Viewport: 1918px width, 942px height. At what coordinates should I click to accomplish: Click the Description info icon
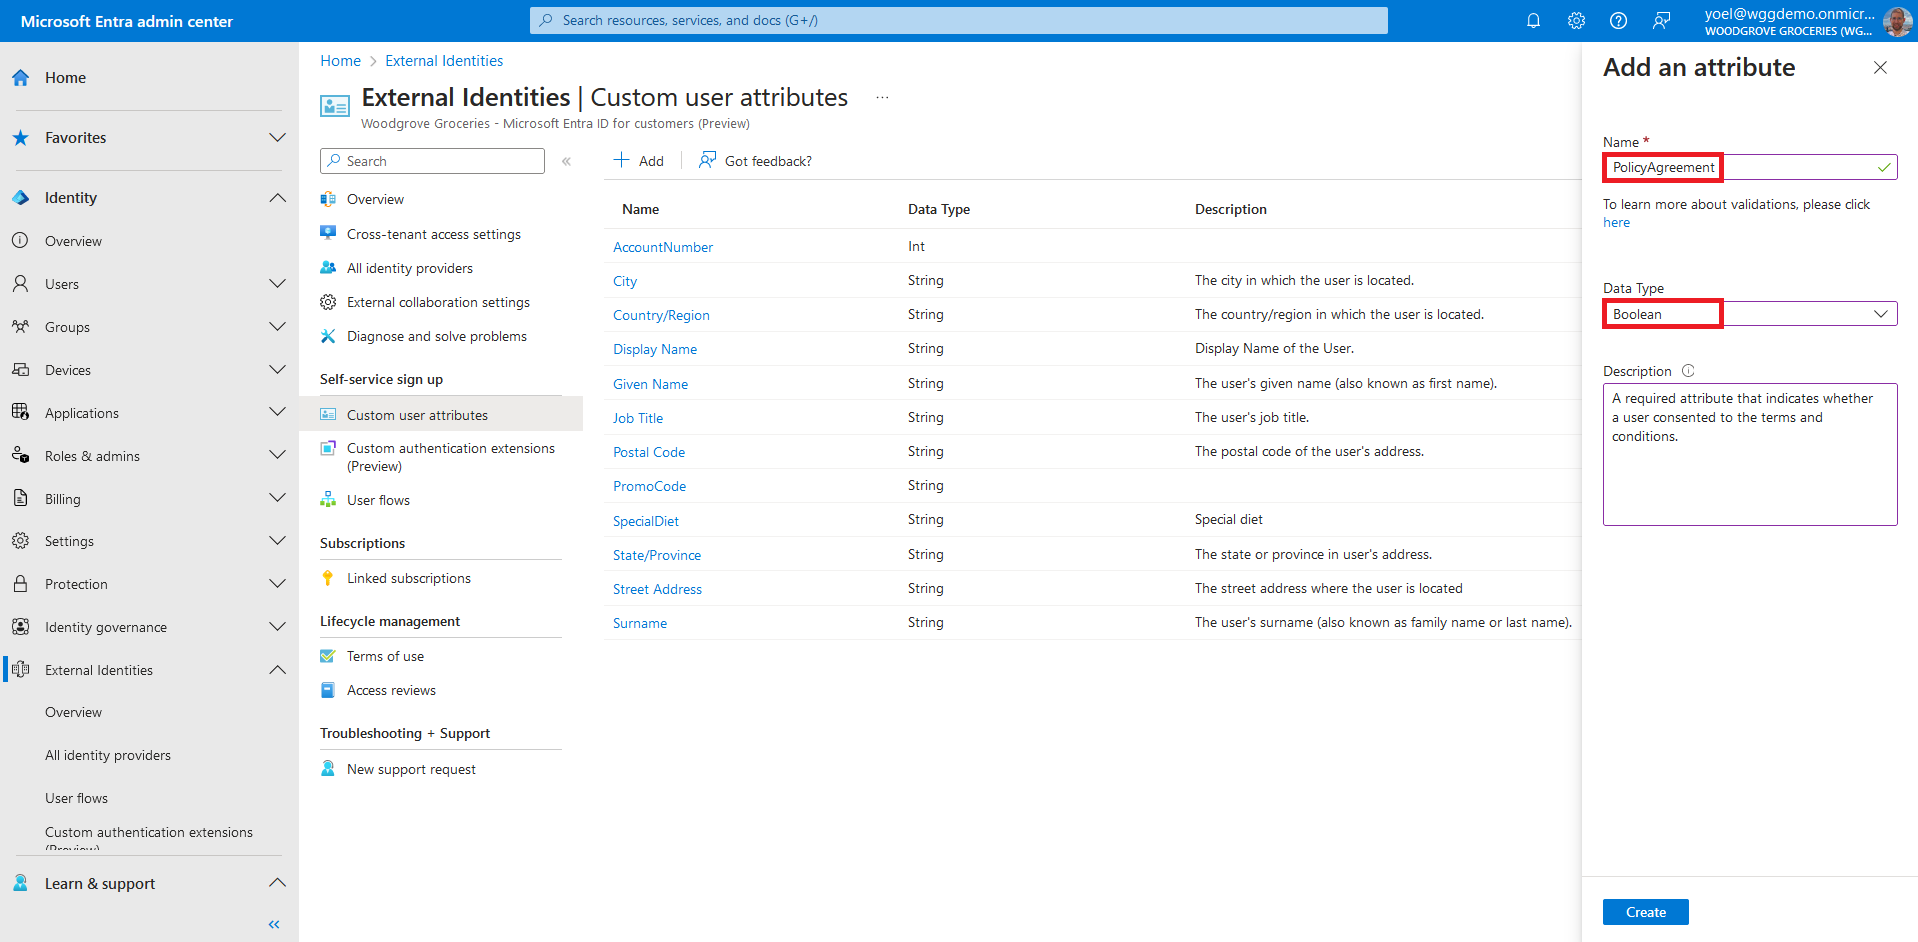tap(1688, 371)
